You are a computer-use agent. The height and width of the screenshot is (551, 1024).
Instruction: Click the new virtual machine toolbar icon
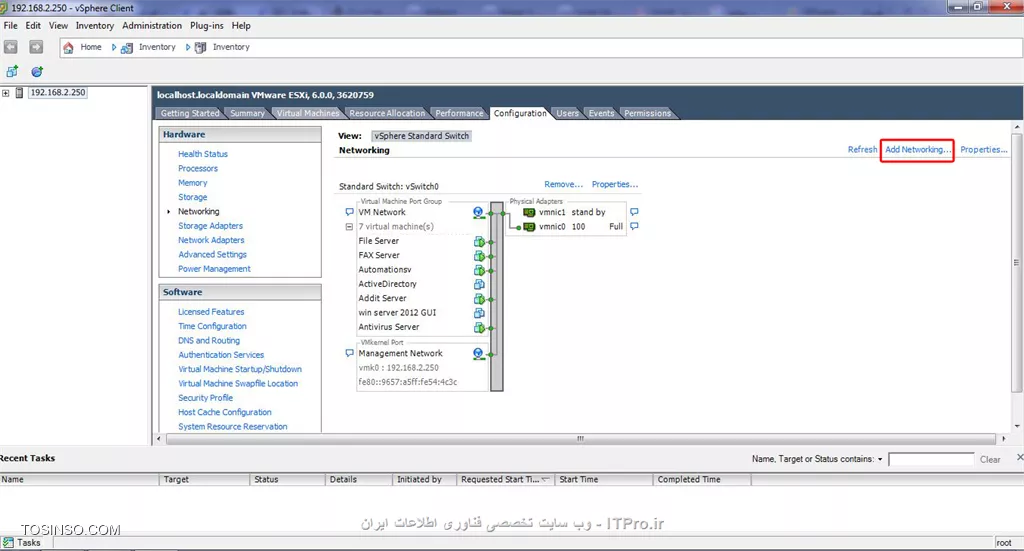pos(12,72)
